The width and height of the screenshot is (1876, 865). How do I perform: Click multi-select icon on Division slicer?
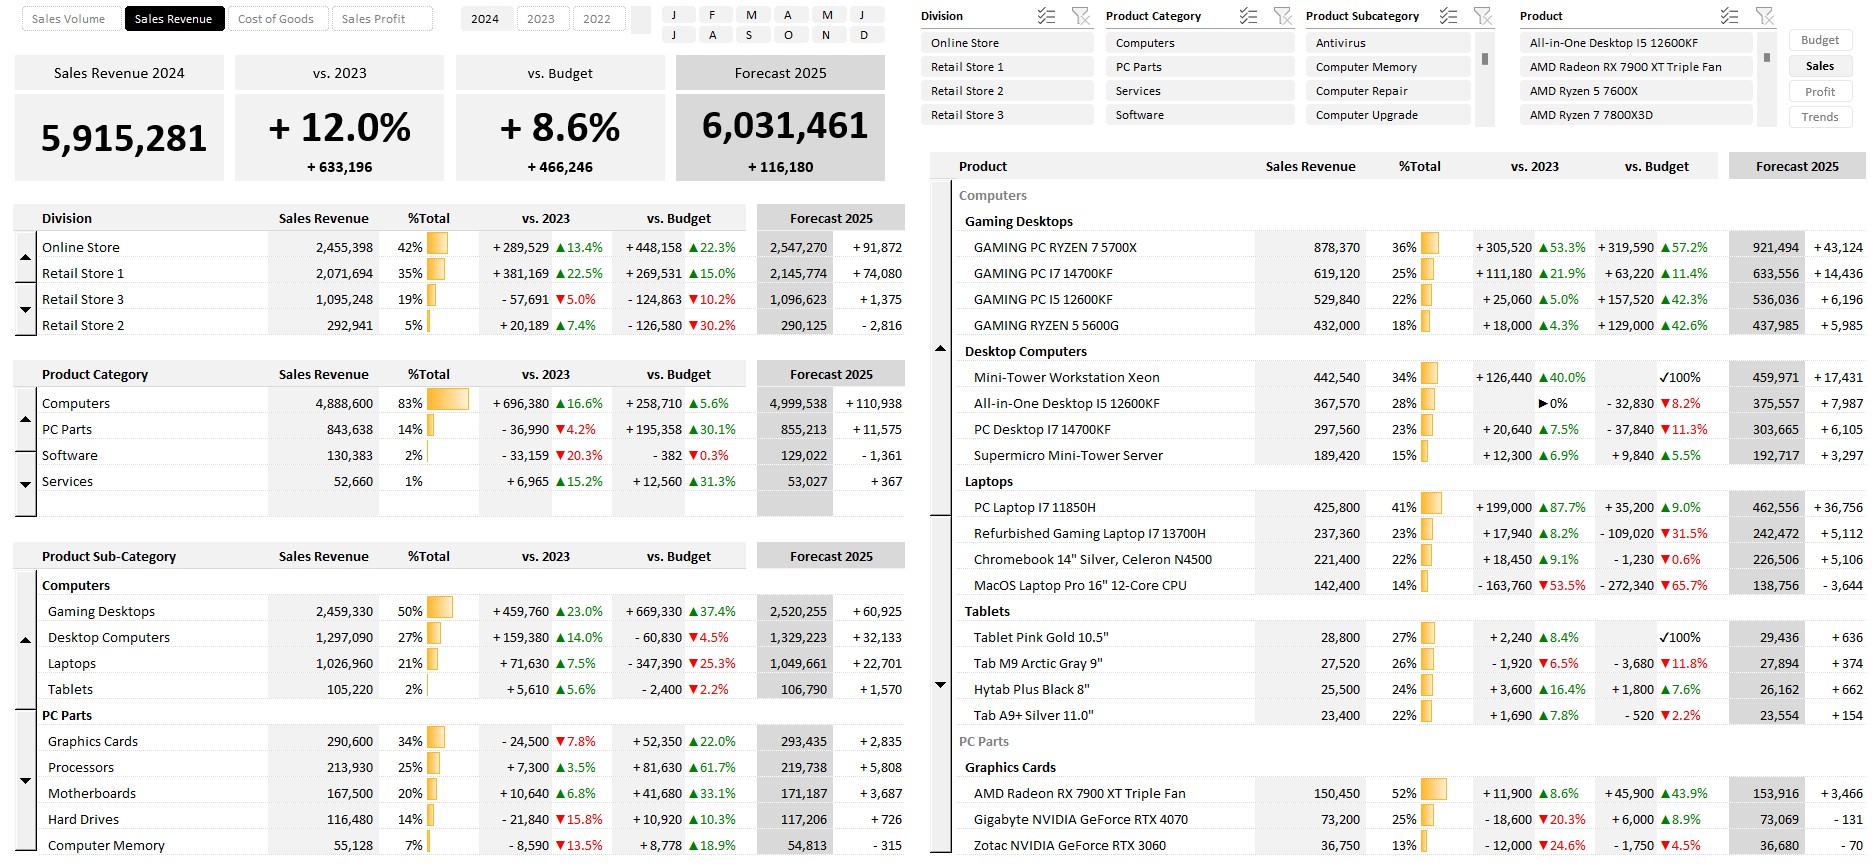1046,16
